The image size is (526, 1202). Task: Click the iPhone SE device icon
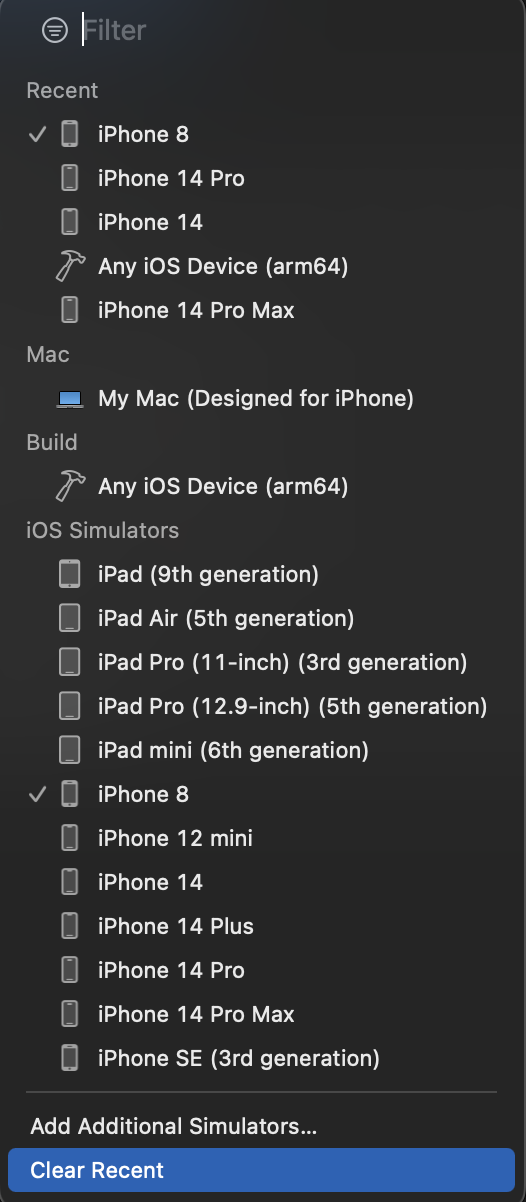pyautogui.click(x=69, y=1058)
